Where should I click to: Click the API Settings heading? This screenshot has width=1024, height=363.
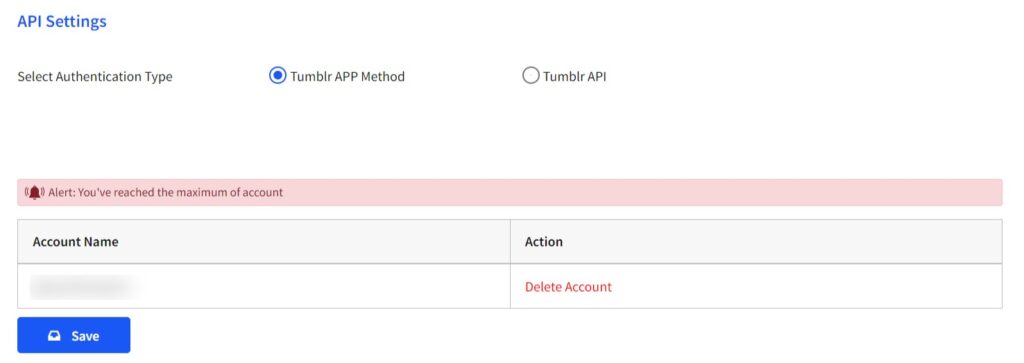[x=62, y=21]
